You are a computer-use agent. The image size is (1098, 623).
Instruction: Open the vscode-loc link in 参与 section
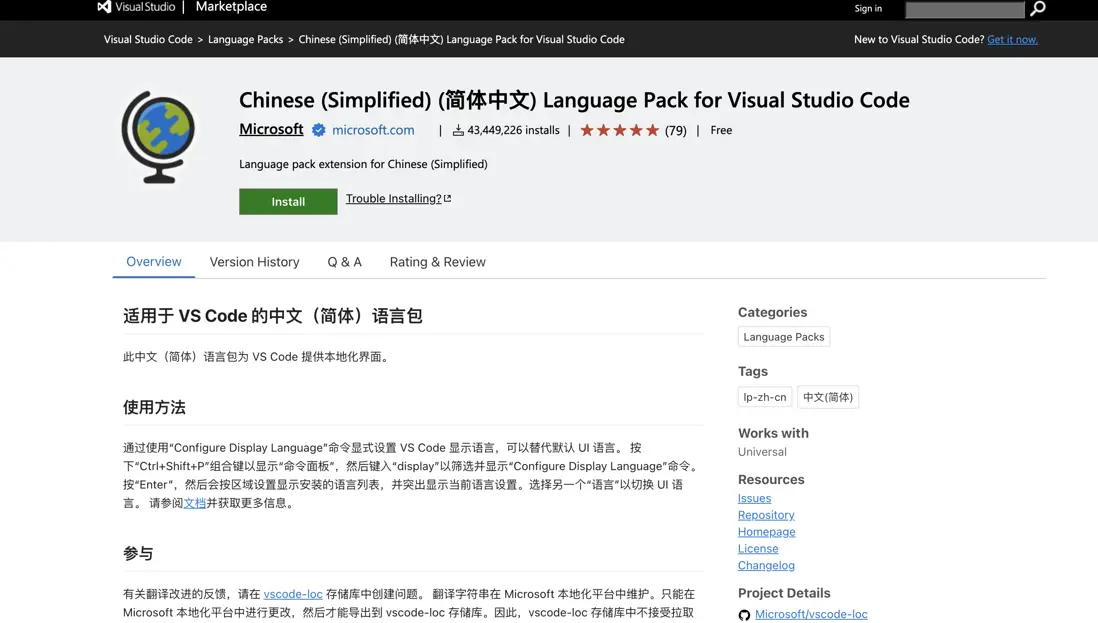coord(293,594)
